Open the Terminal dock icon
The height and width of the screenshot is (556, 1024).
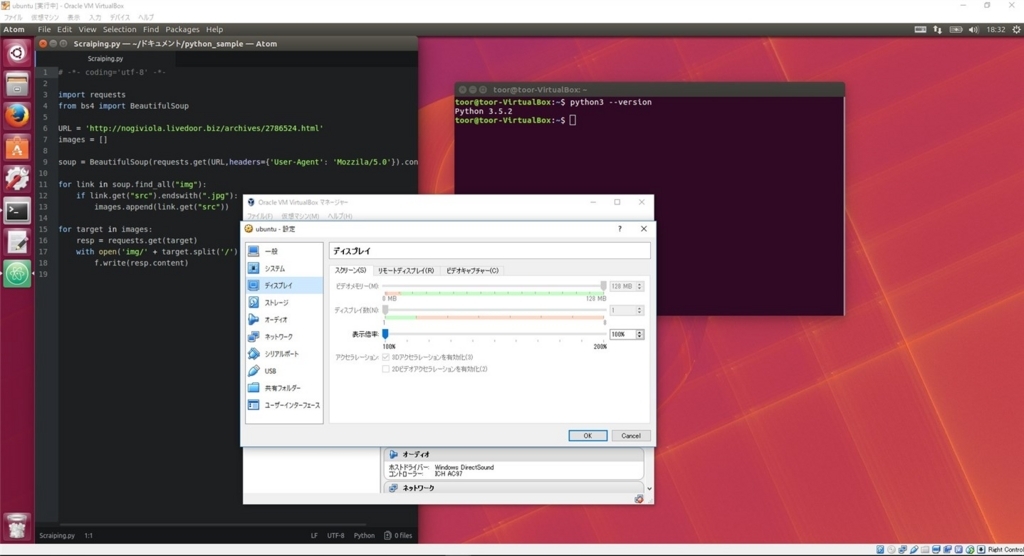17,210
